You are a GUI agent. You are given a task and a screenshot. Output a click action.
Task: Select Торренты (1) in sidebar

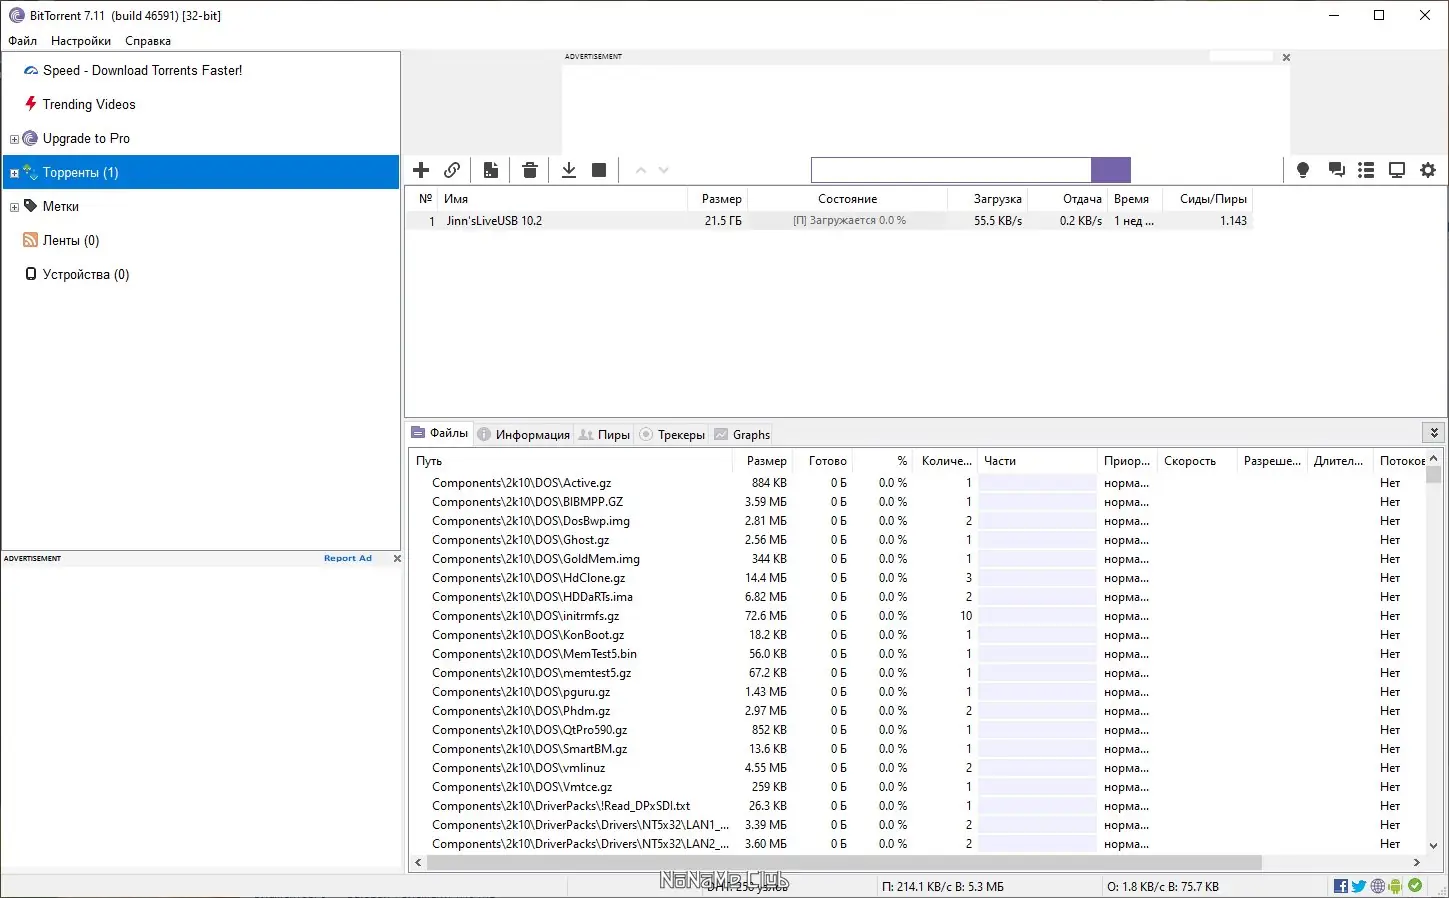click(201, 172)
